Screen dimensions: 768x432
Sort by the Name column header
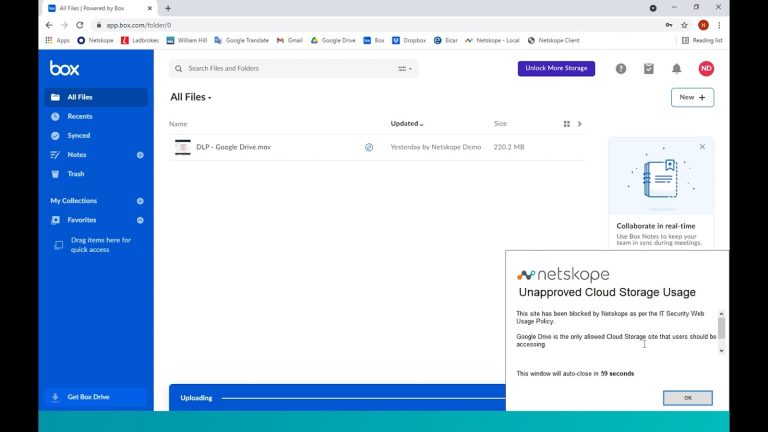tap(178, 124)
